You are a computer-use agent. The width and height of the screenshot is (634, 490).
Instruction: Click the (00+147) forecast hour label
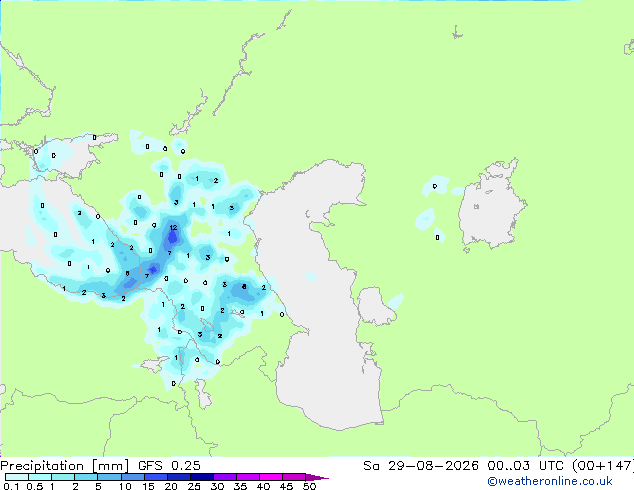[x=603, y=466]
